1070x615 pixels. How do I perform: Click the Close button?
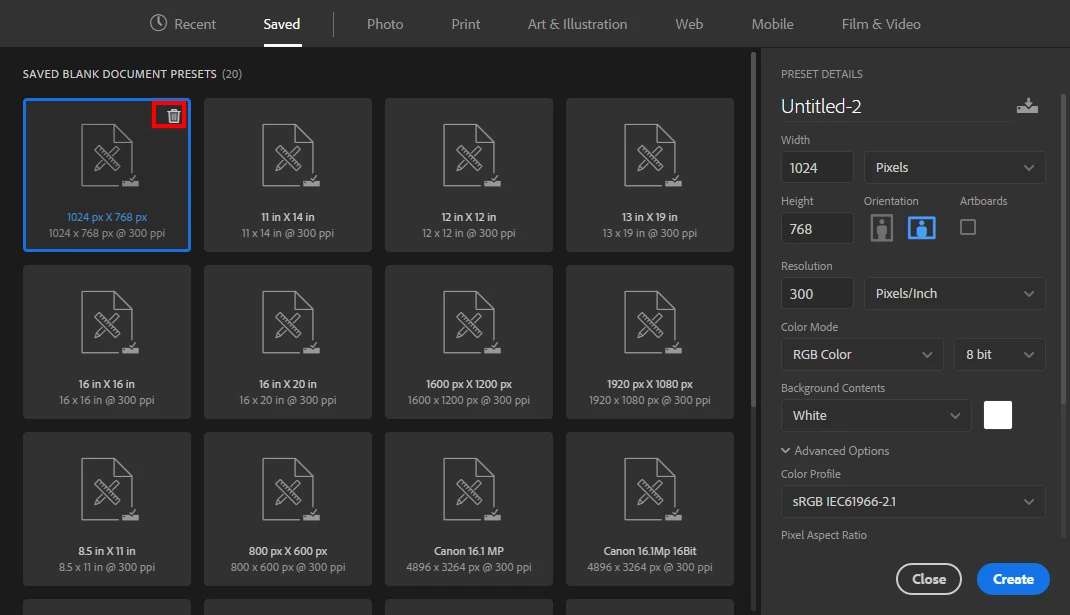(x=929, y=579)
